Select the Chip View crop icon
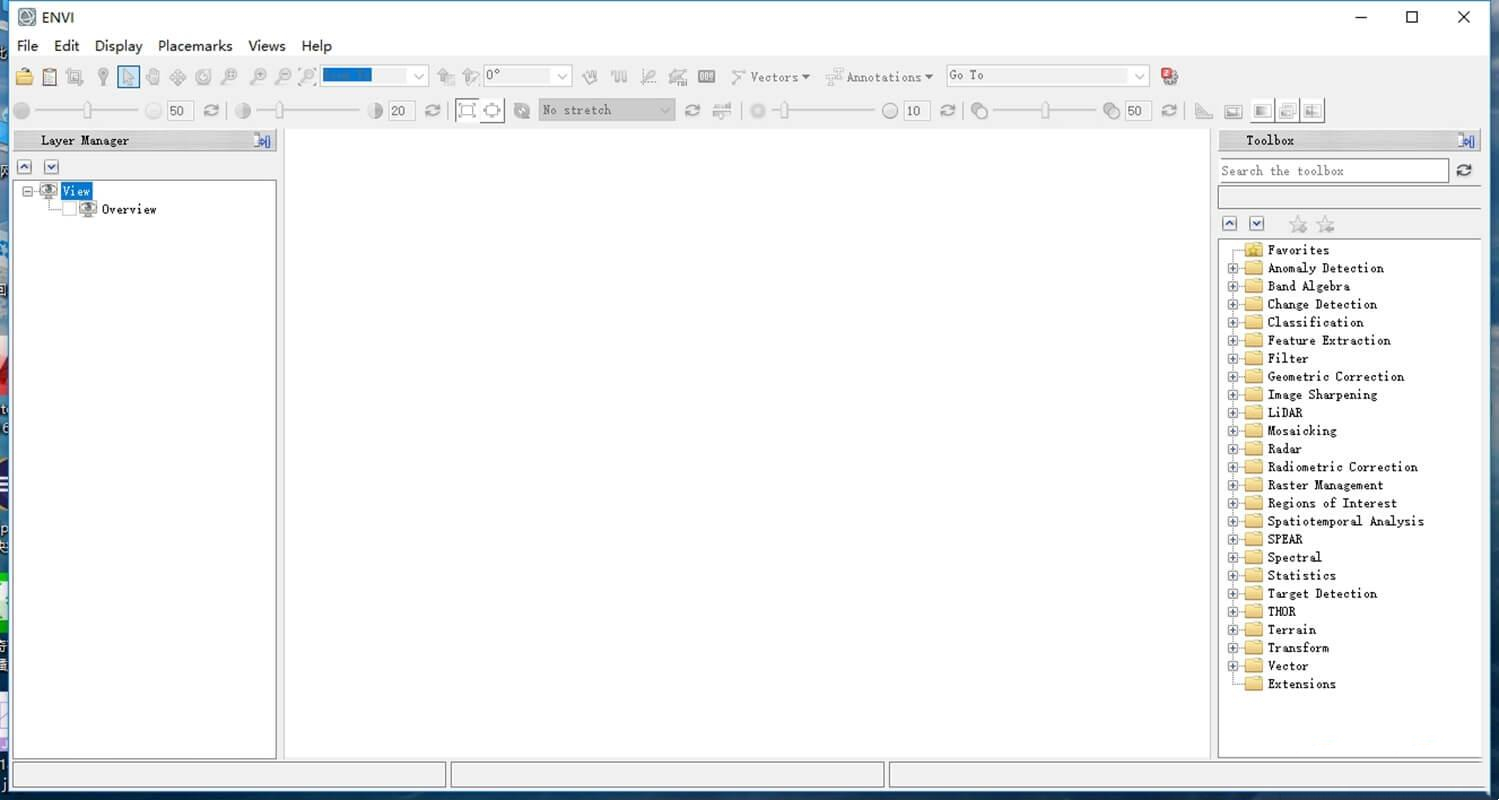The height and width of the screenshot is (800, 1499). pyautogui.click(x=75, y=76)
